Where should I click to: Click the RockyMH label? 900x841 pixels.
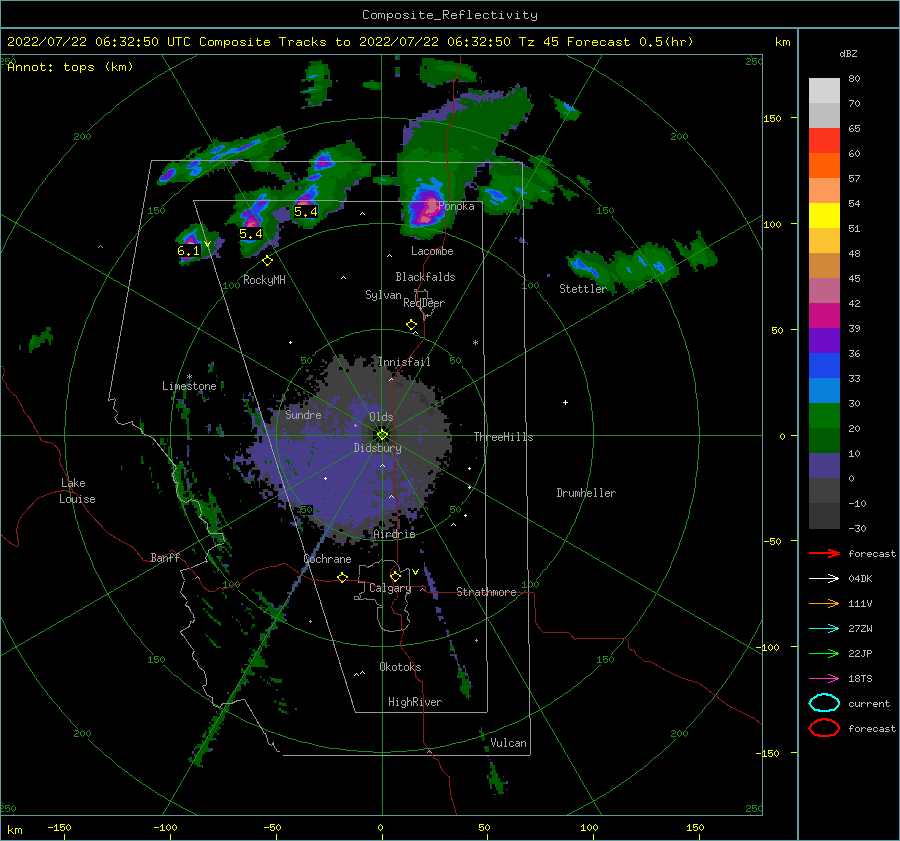(264, 280)
